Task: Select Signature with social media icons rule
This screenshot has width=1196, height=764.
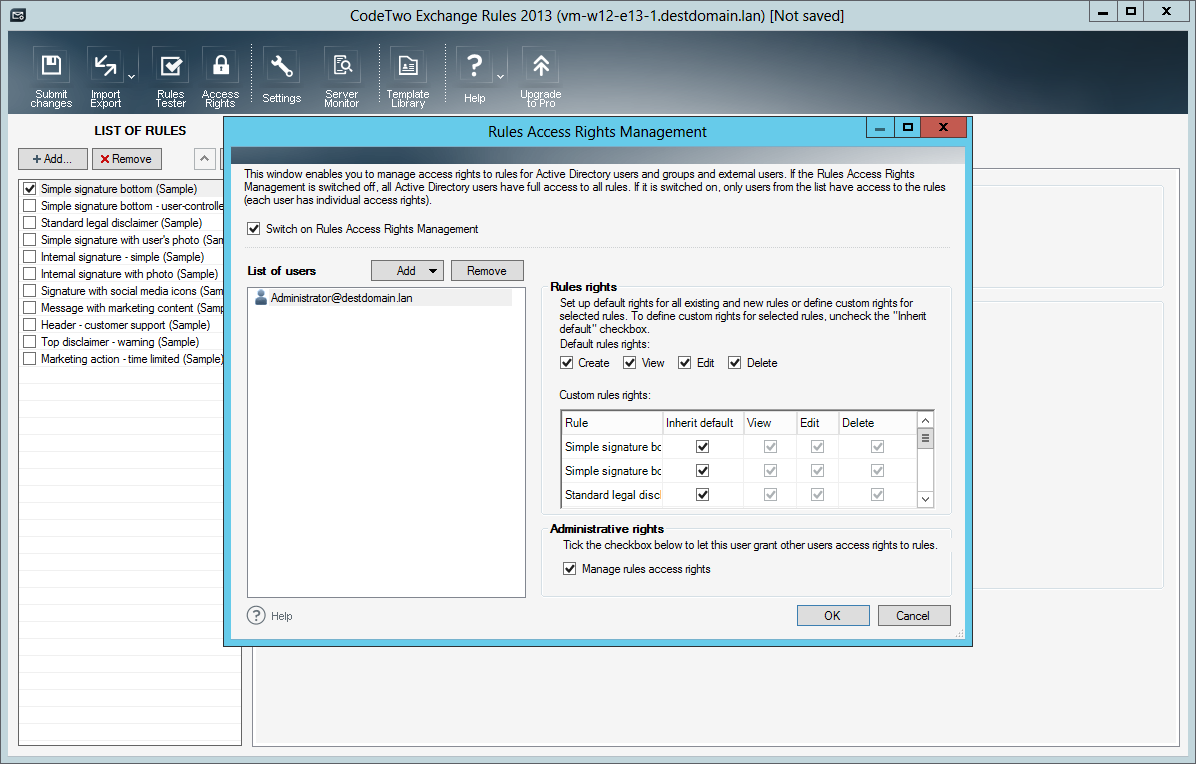Action: (131, 291)
